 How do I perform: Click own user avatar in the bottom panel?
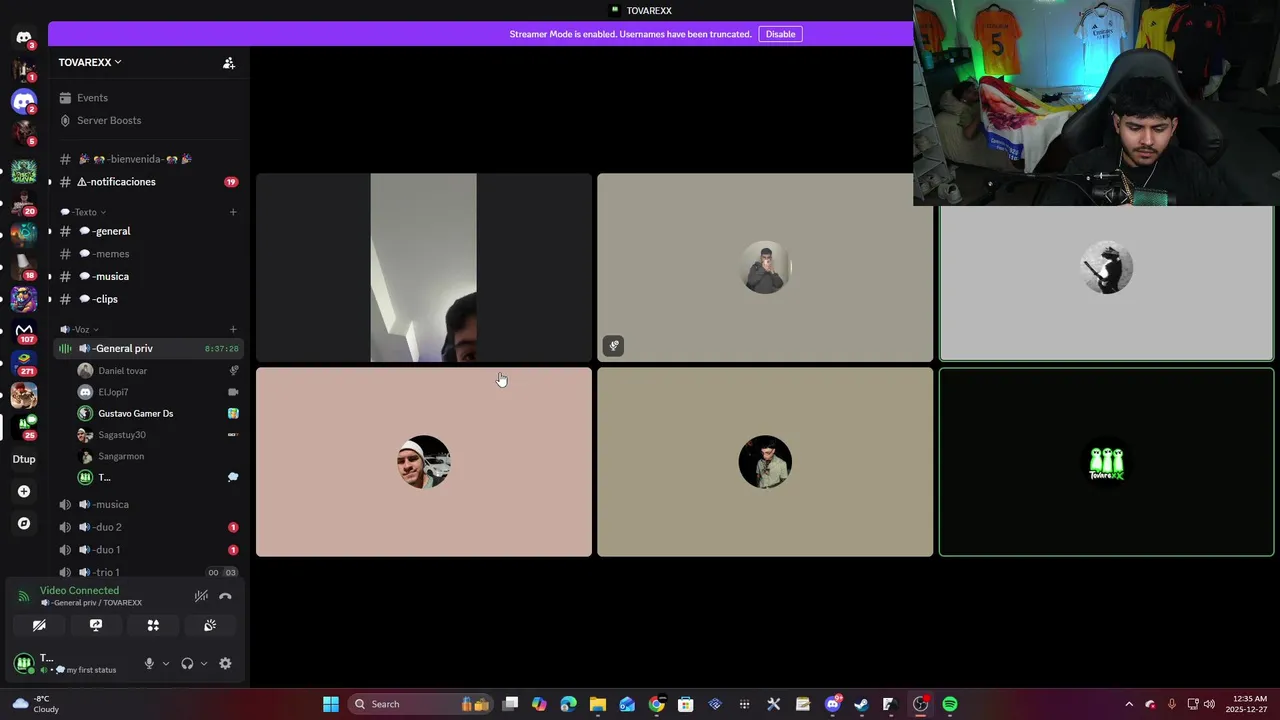(x=24, y=663)
